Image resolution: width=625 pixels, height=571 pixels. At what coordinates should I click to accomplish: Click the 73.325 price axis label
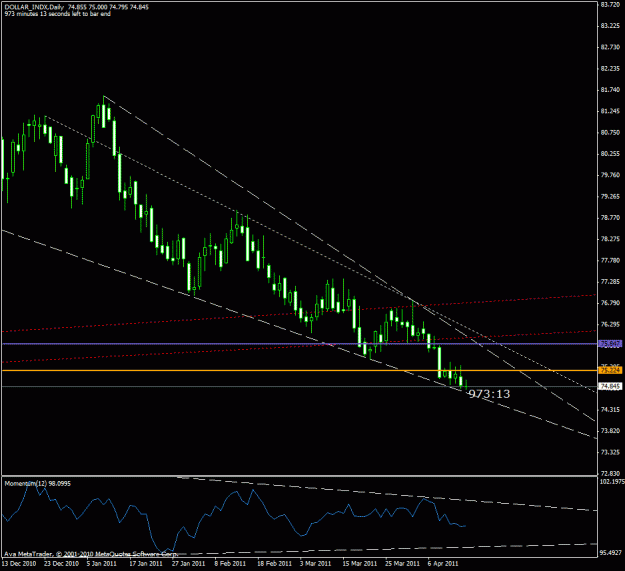(x=610, y=452)
